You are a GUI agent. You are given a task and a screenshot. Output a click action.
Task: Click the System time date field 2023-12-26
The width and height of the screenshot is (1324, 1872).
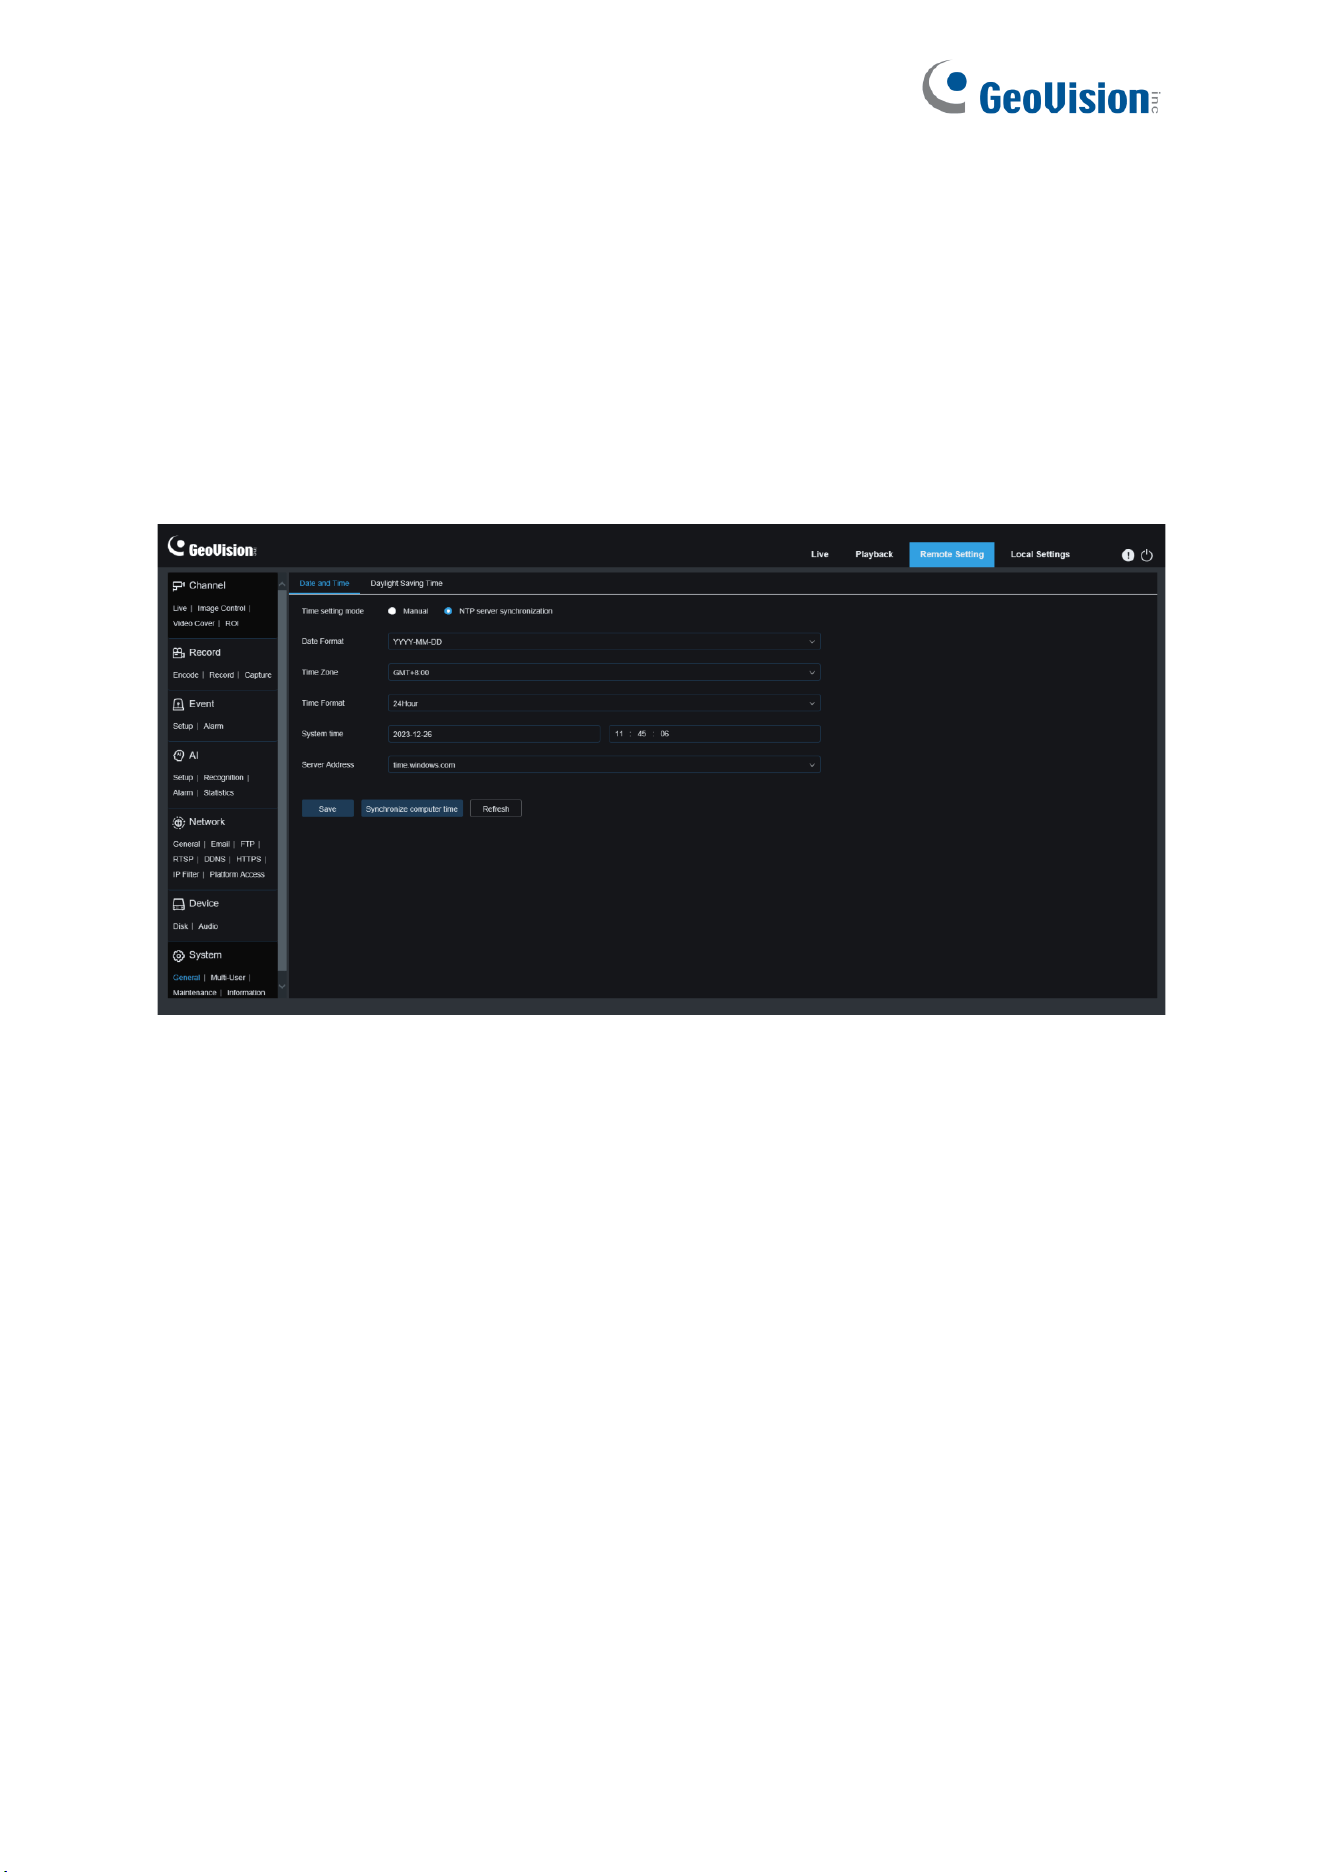(x=494, y=734)
